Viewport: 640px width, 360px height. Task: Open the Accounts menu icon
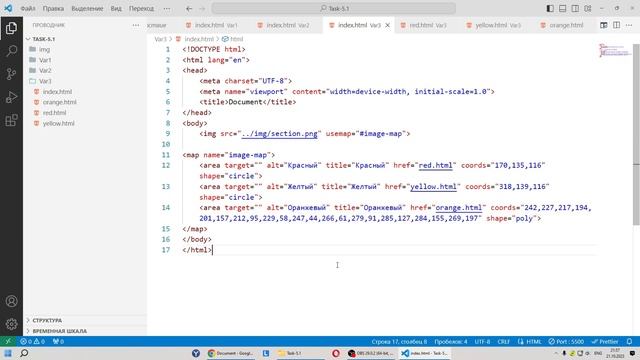click(x=11, y=301)
